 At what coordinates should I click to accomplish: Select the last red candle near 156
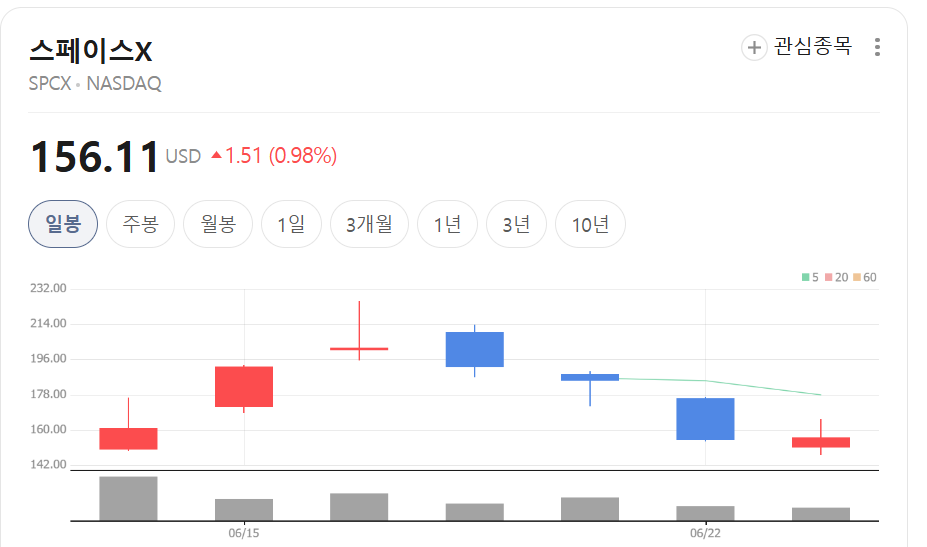point(821,442)
